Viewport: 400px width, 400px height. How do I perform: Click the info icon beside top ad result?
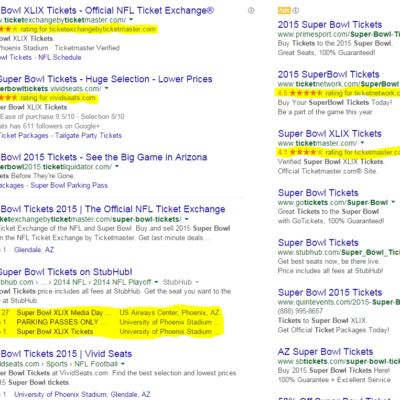tap(251, 11)
